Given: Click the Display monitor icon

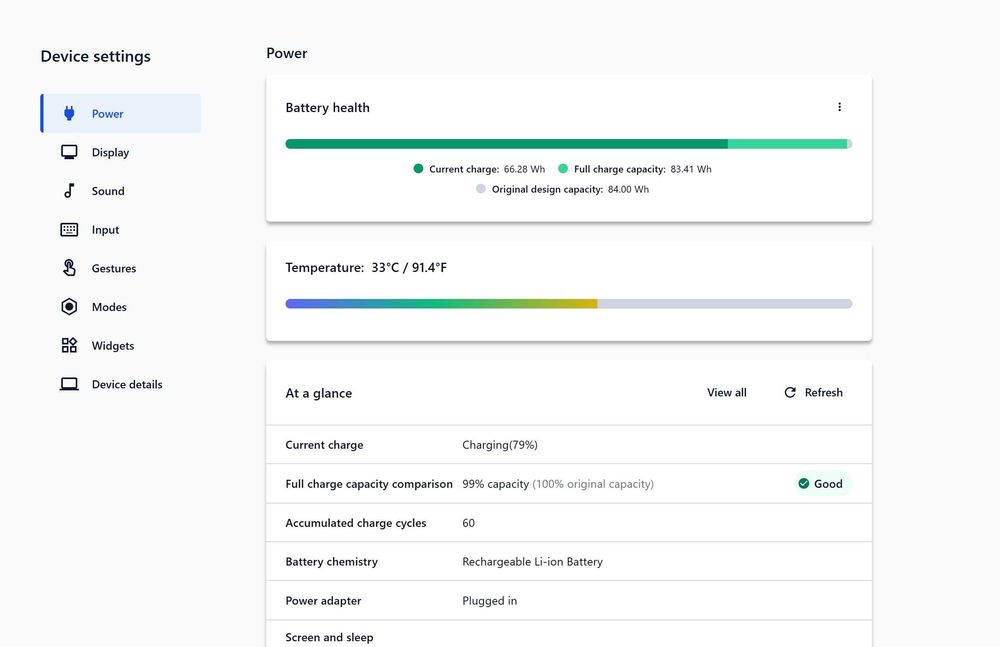Looking at the screenshot, I should pos(69,153).
